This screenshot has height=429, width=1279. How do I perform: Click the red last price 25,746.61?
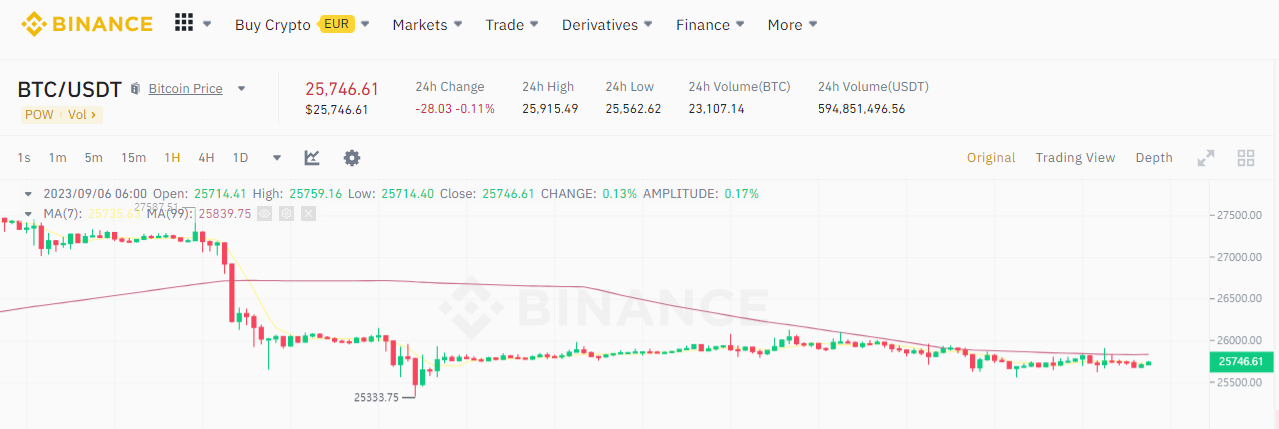pyautogui.click(x=342, y=88)
